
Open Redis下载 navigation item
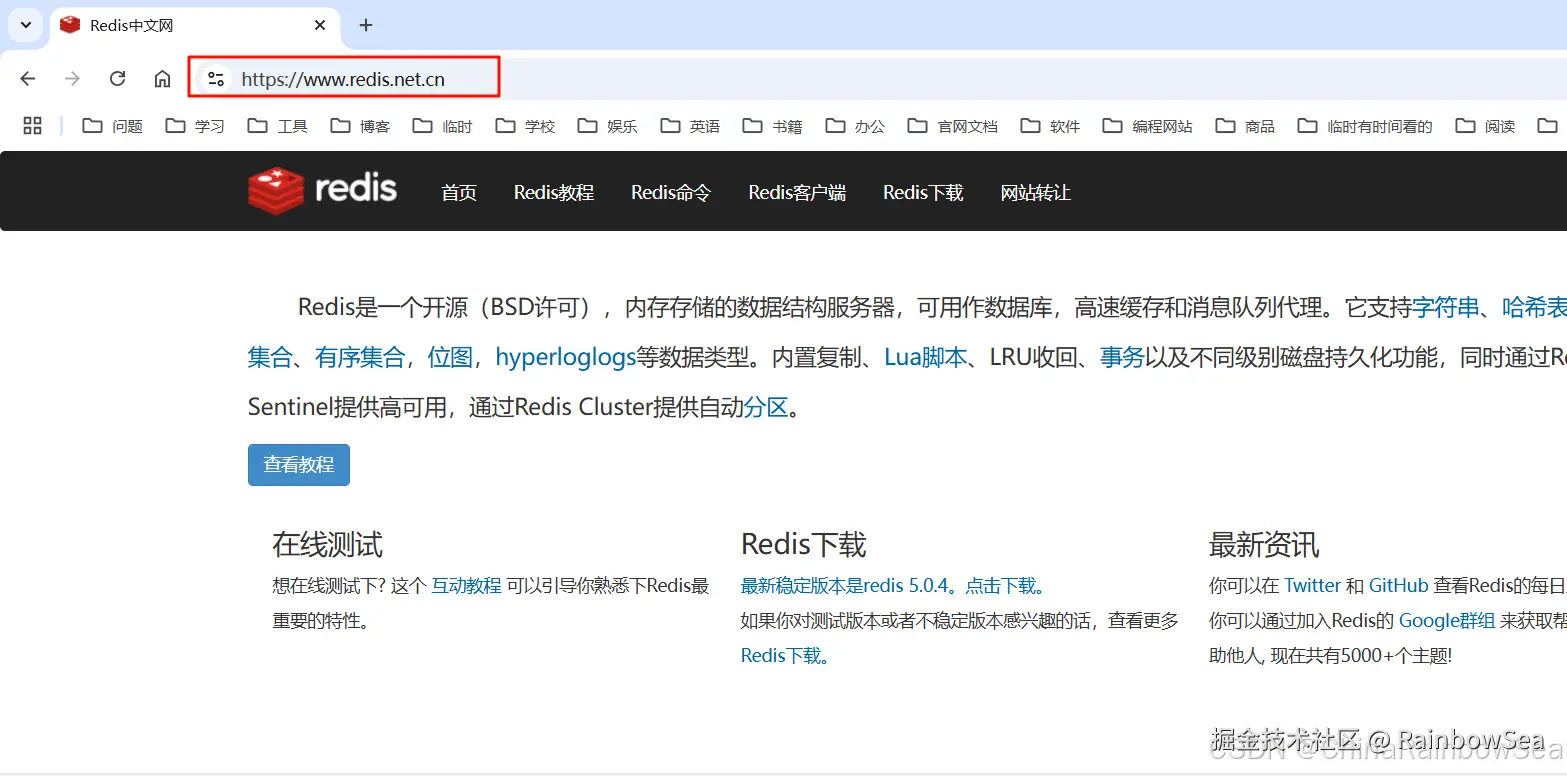(923, 193)
